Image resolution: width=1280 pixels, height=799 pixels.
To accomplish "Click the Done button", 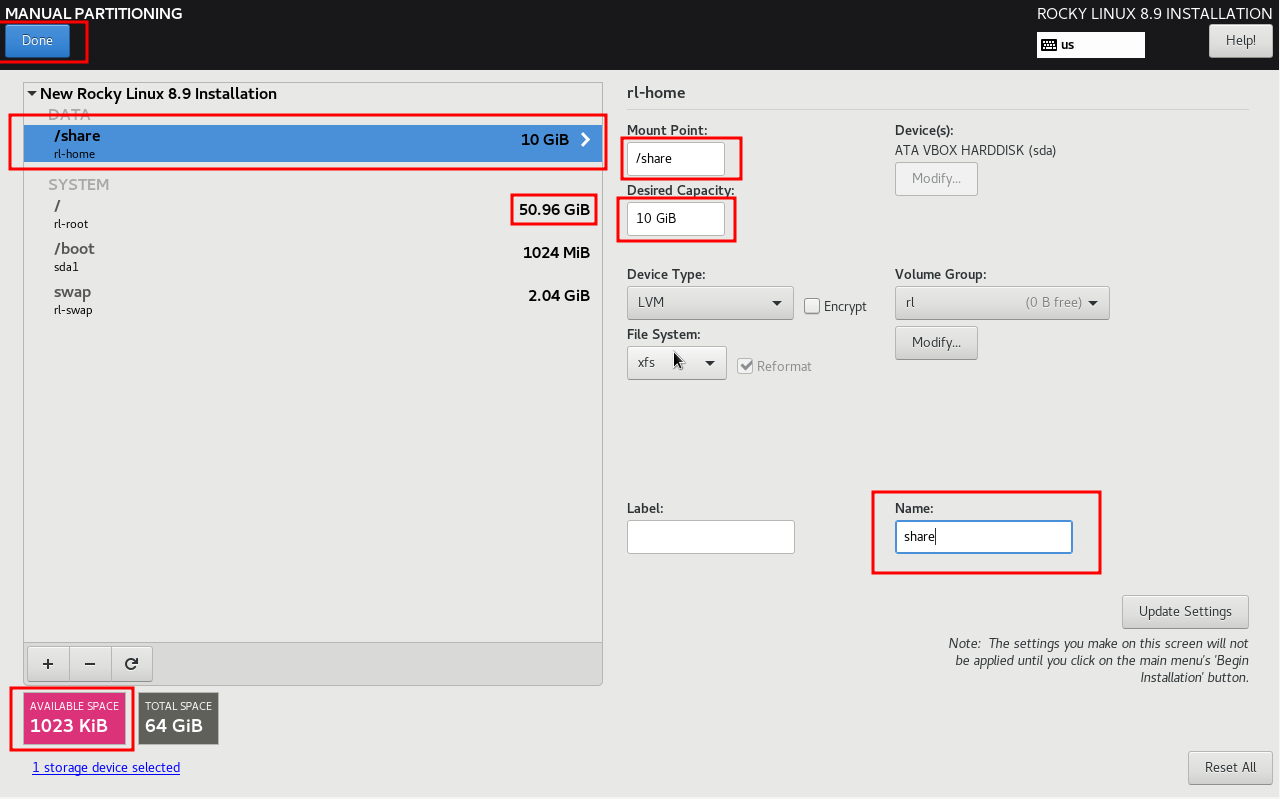I will point(37,41).
